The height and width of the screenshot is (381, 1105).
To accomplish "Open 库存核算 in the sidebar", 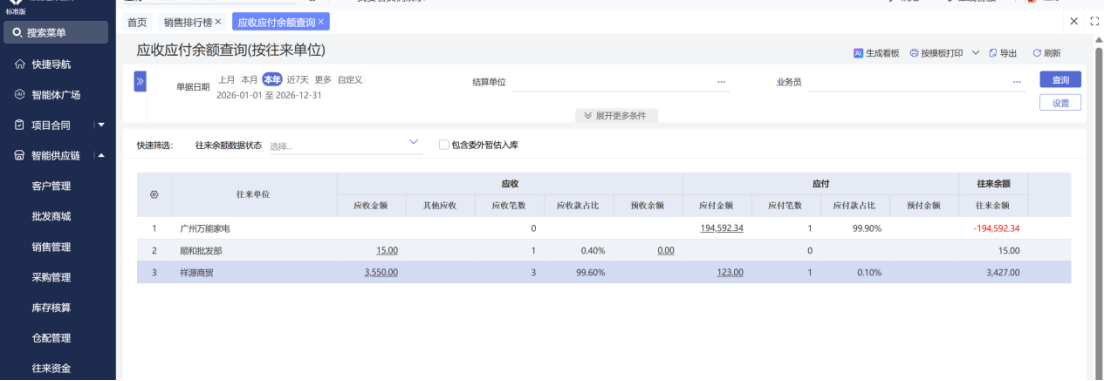I will [x=51, y=308].
